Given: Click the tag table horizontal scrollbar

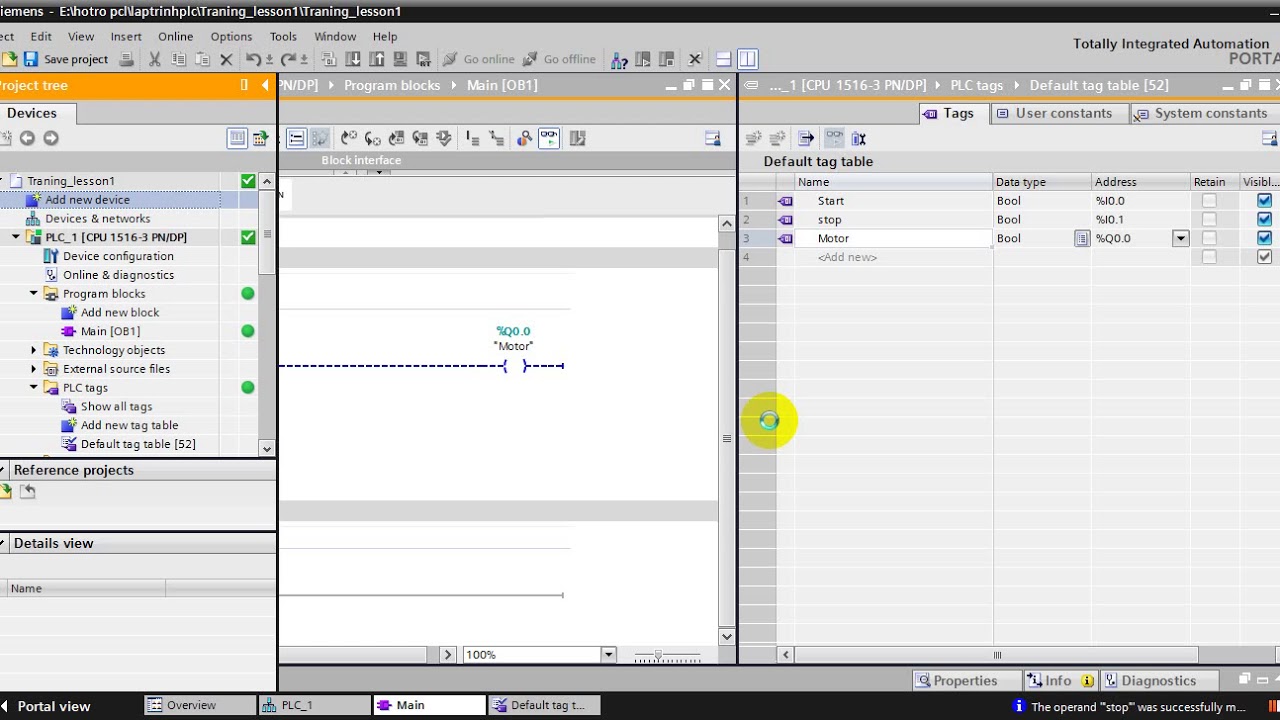Looking at the screenshot, I should (x=996, y=655).
